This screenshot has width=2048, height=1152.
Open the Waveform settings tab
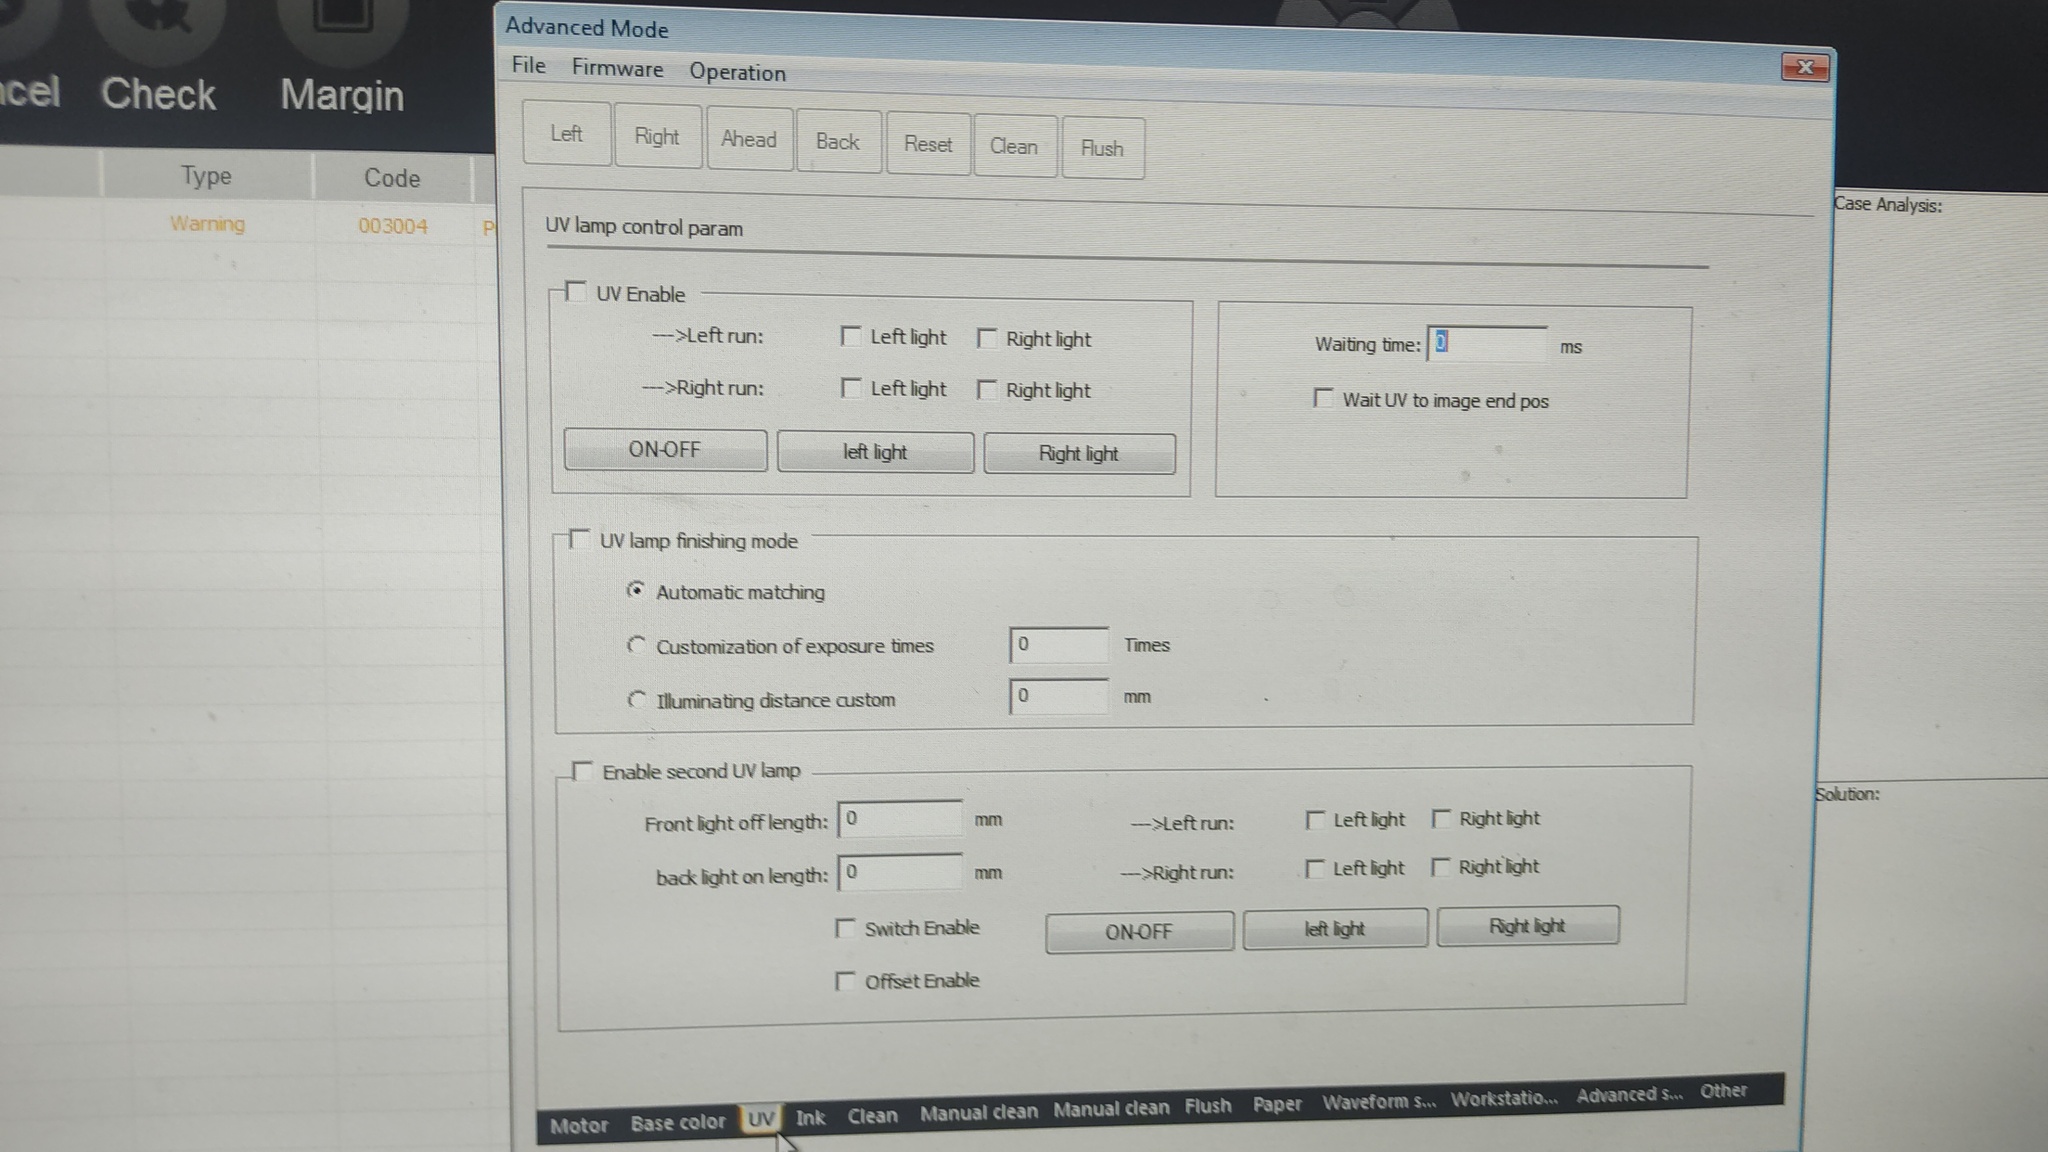(1378, 1102)
